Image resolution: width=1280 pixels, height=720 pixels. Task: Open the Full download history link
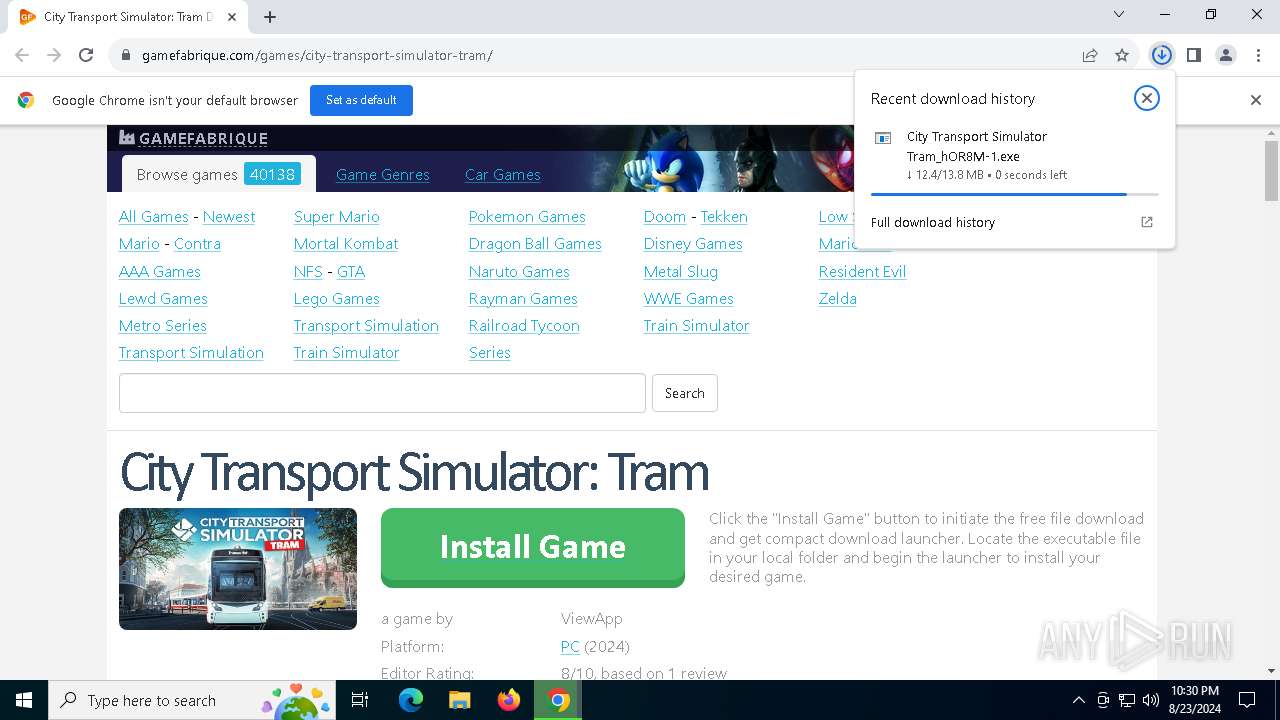point(933,222)
